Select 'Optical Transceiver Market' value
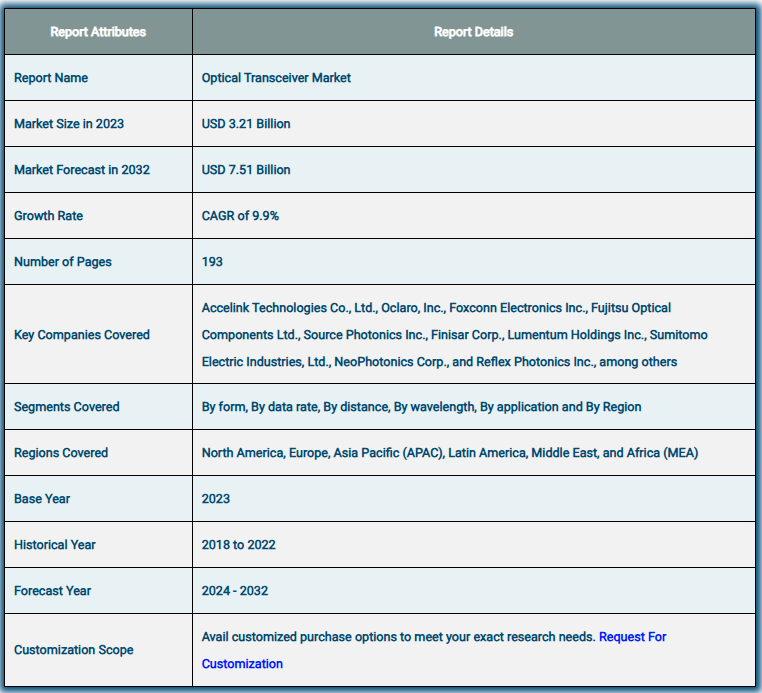 tap(276, 78)
